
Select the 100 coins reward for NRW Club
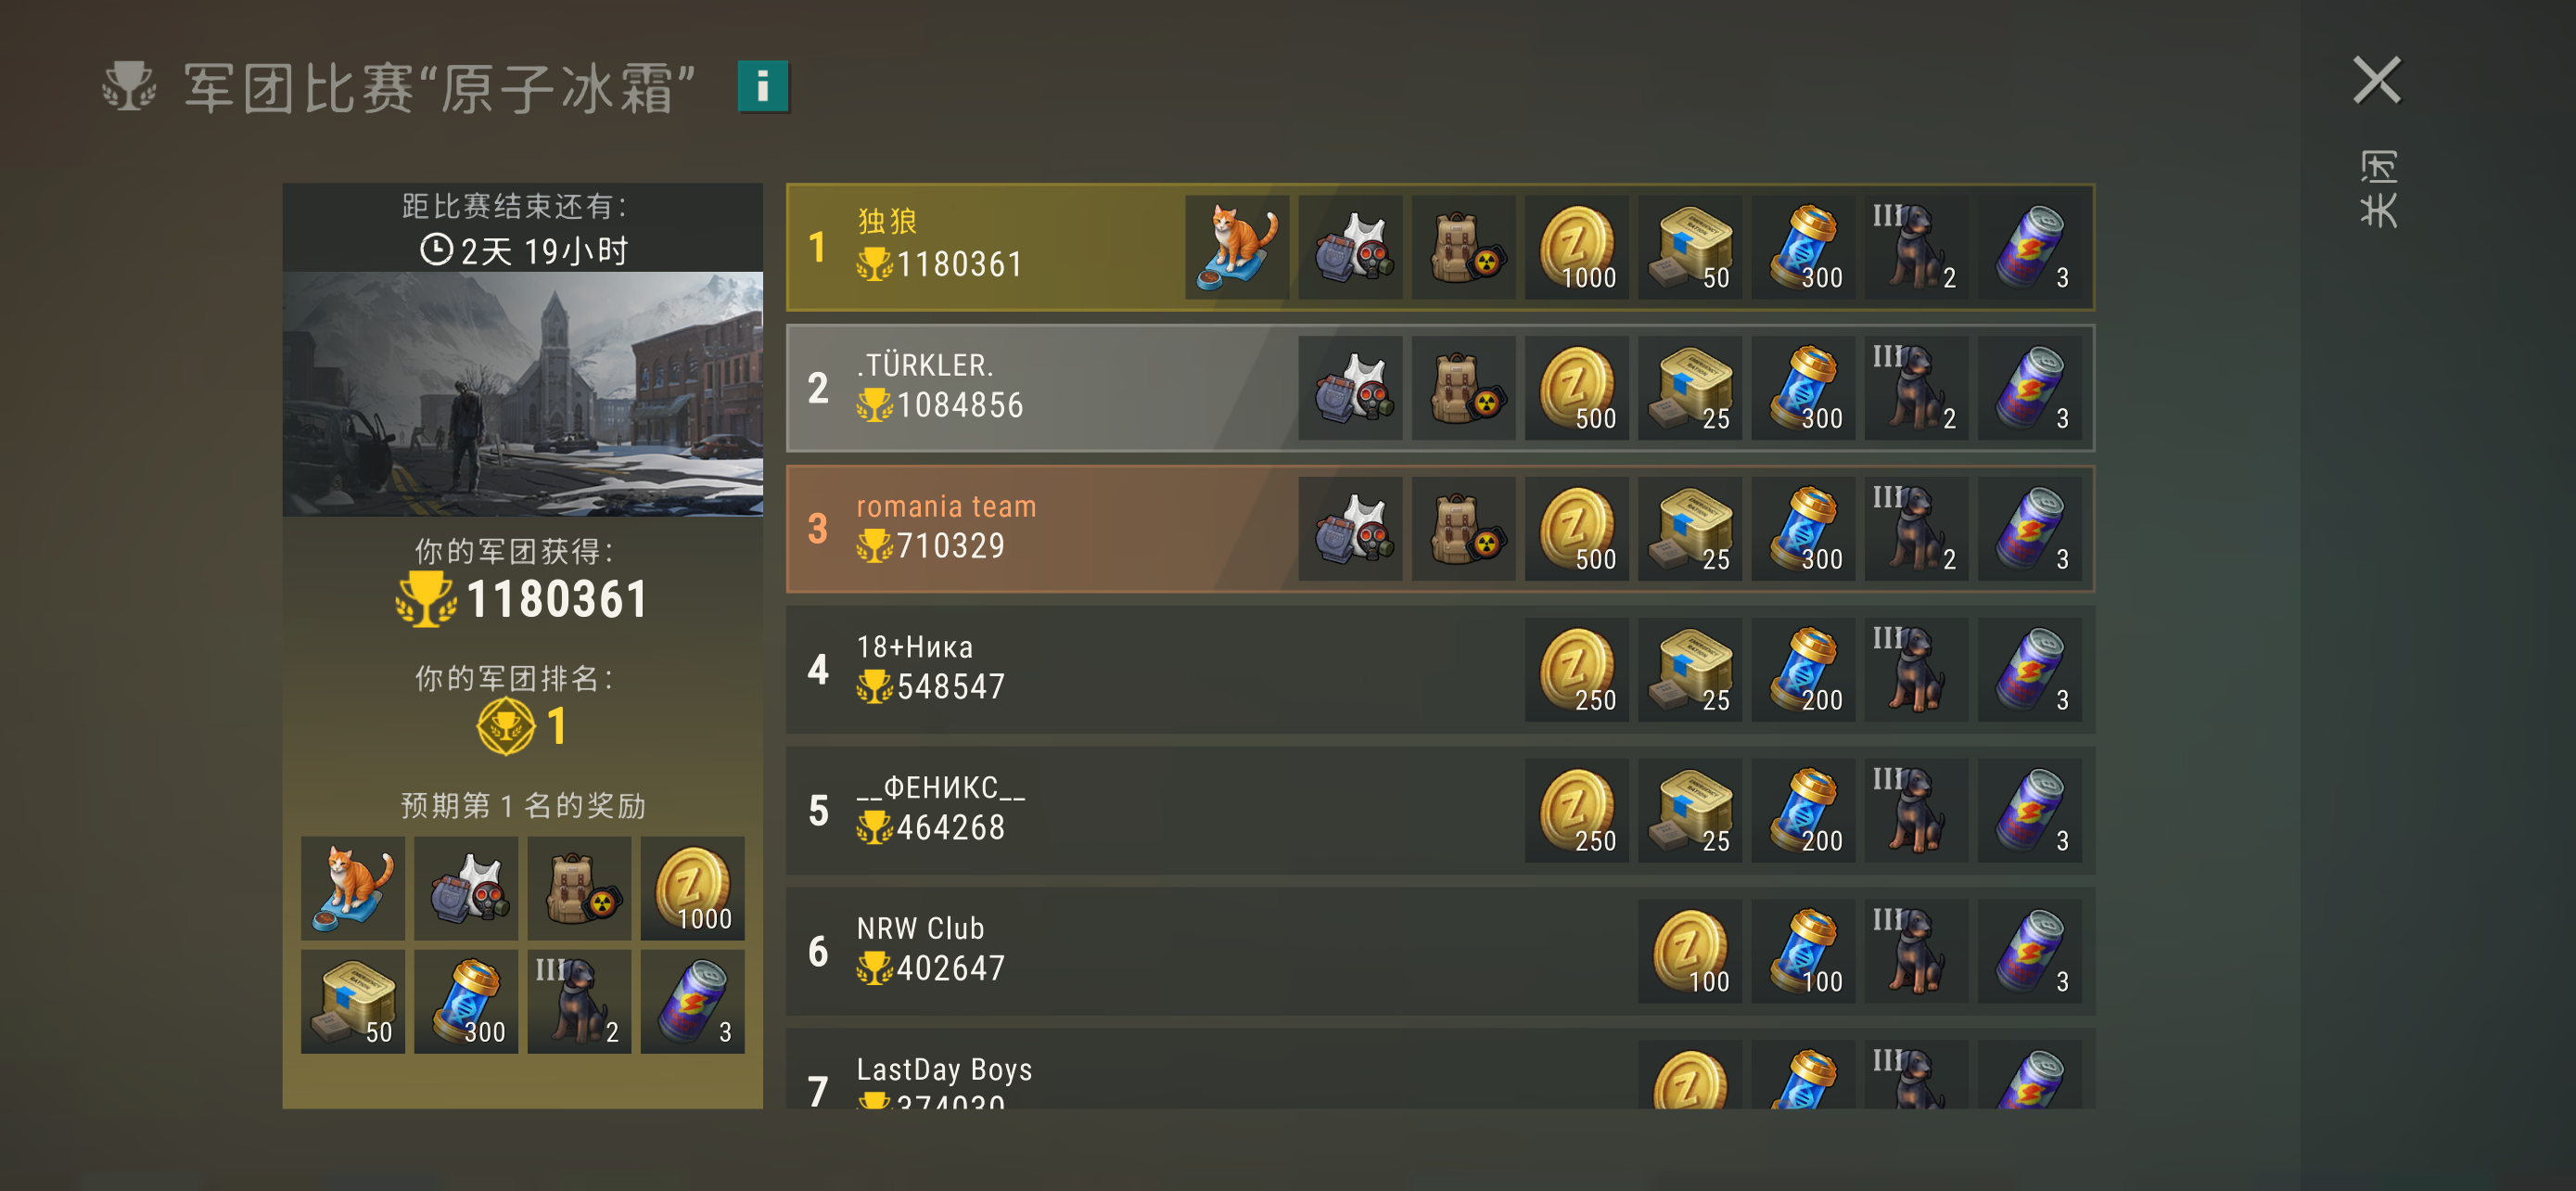point(1690,952)
